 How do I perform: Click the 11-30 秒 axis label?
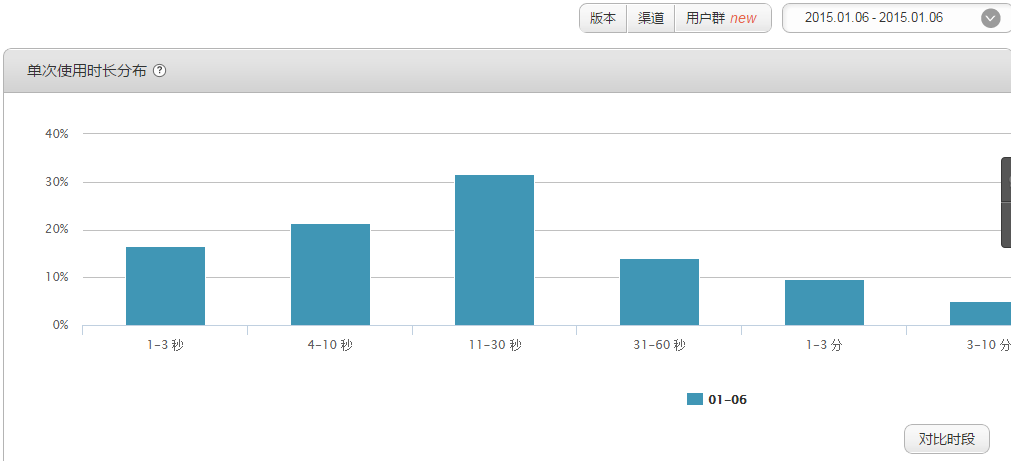pyautogui.click(x=495, y=345)
